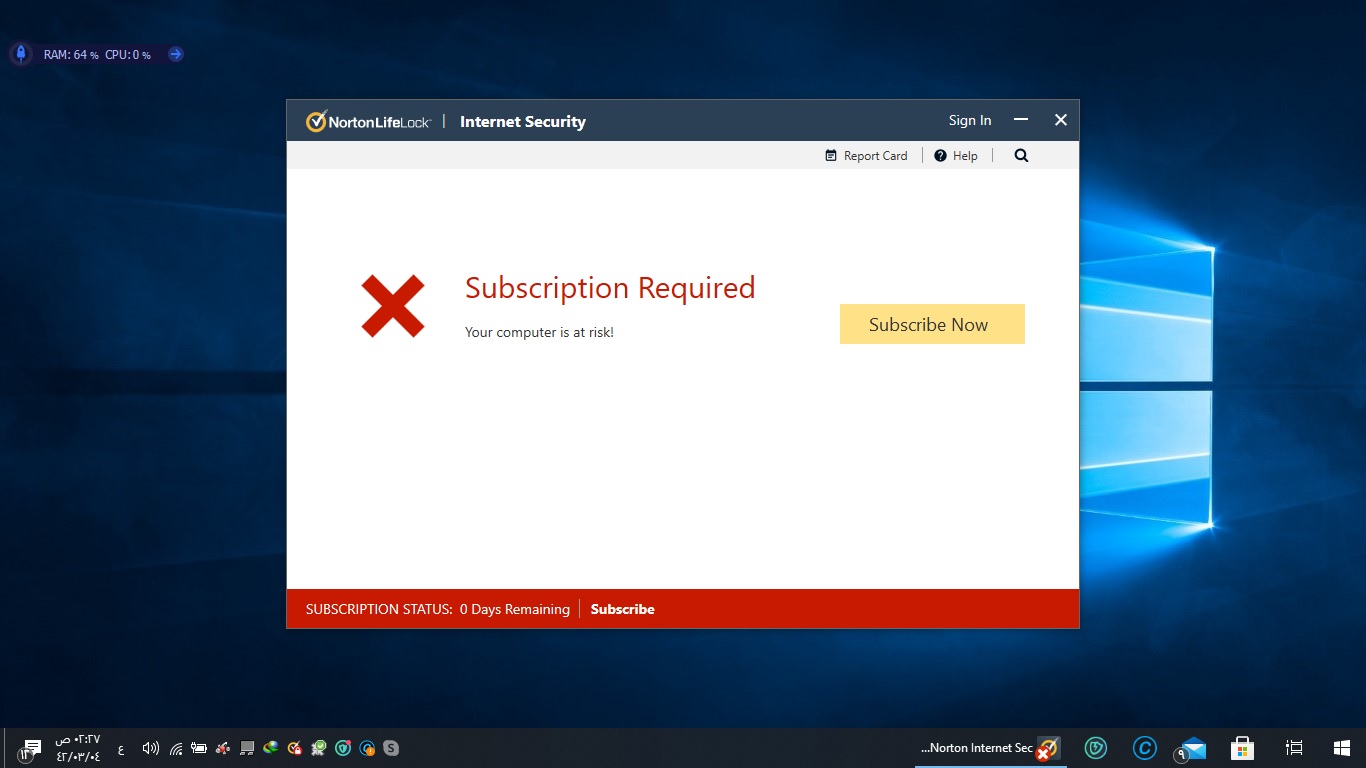The width and height of the screenshot is (1366, 768).
Task: Click the taskbar clock and date
Action: (78, 748)
